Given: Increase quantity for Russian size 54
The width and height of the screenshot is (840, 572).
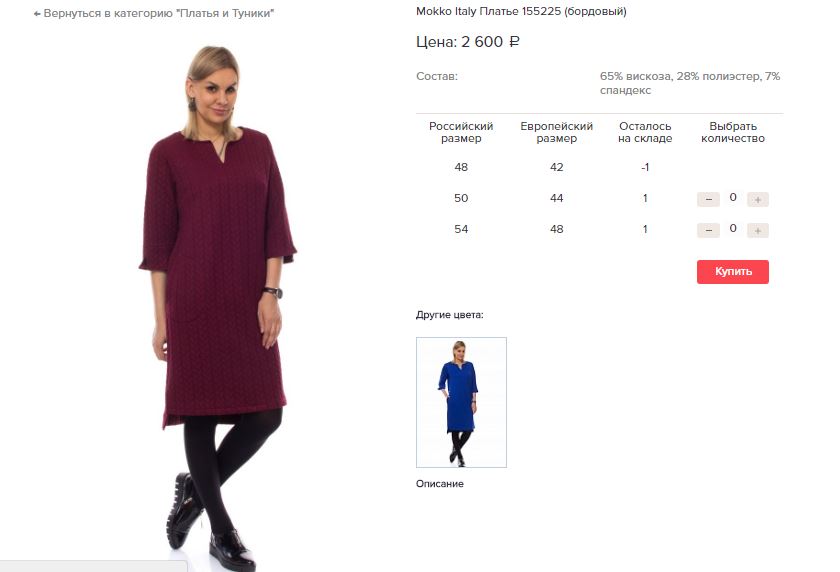Looking at the screenshot, I should [758, 230].
